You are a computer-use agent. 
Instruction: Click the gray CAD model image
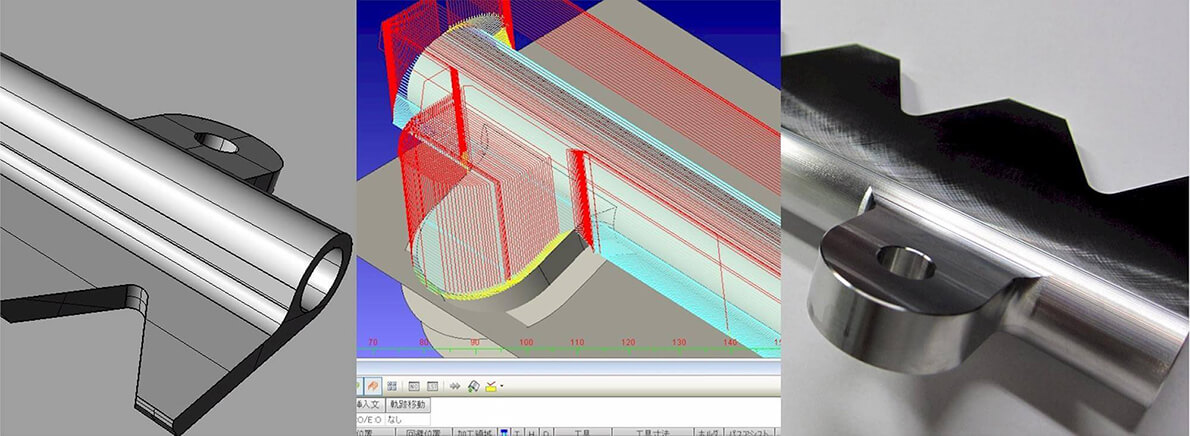(x=178, y=218)
